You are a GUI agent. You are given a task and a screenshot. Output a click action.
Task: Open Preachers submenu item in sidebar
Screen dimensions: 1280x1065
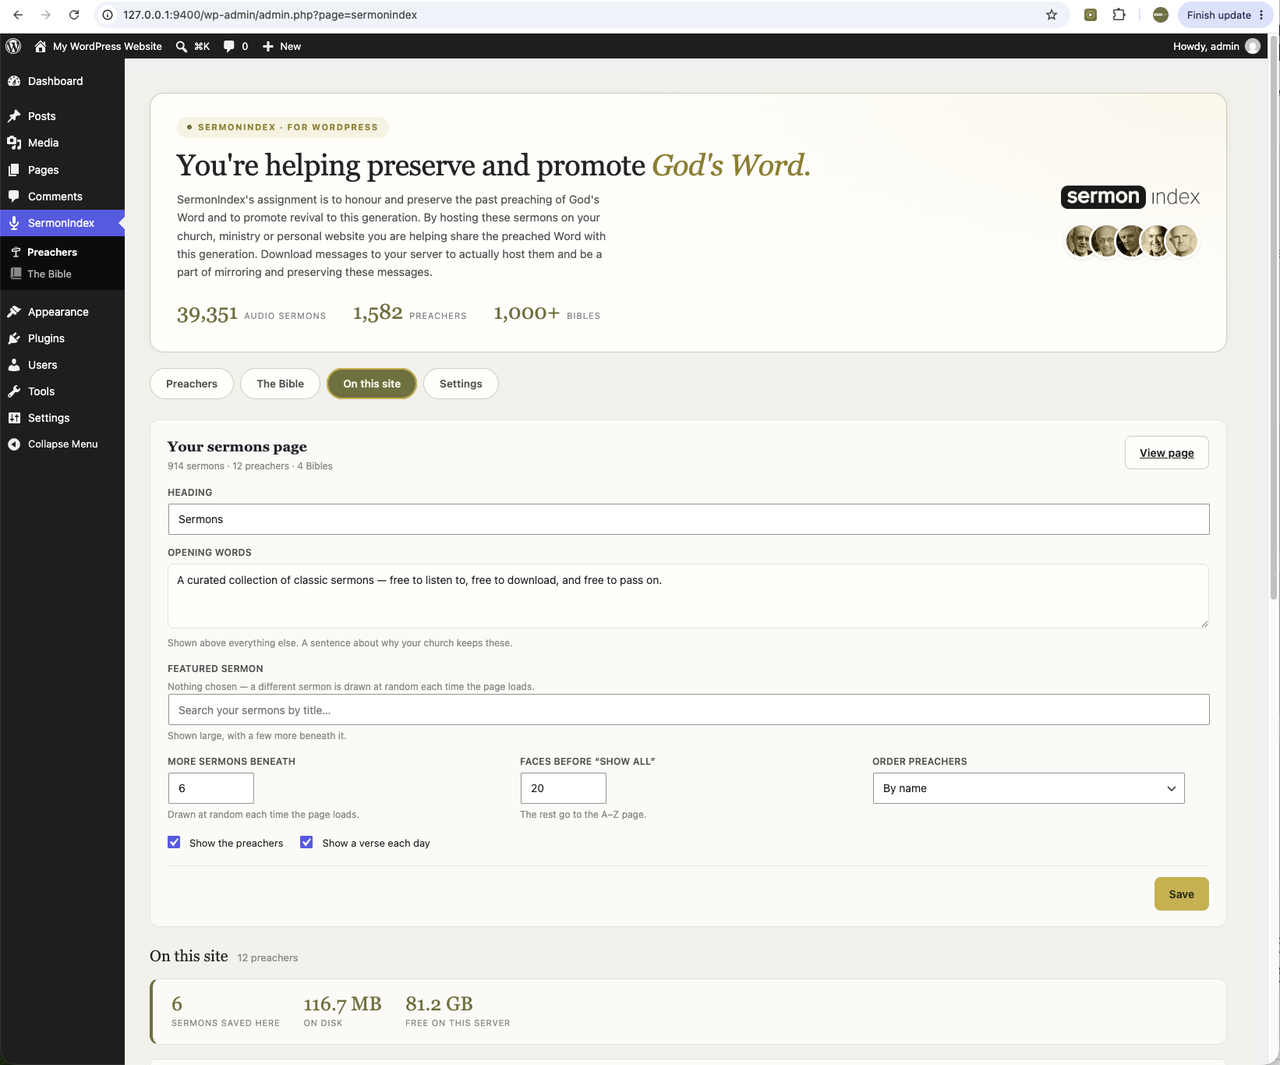52,252
